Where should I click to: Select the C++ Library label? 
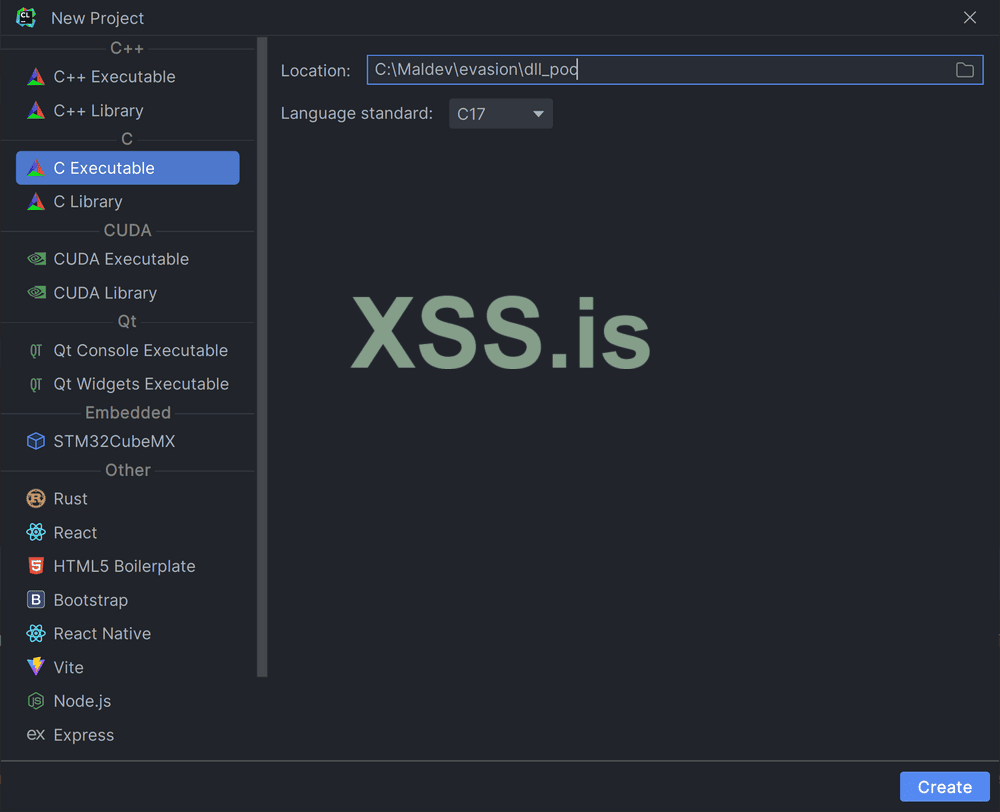click(x=99, y=111)
